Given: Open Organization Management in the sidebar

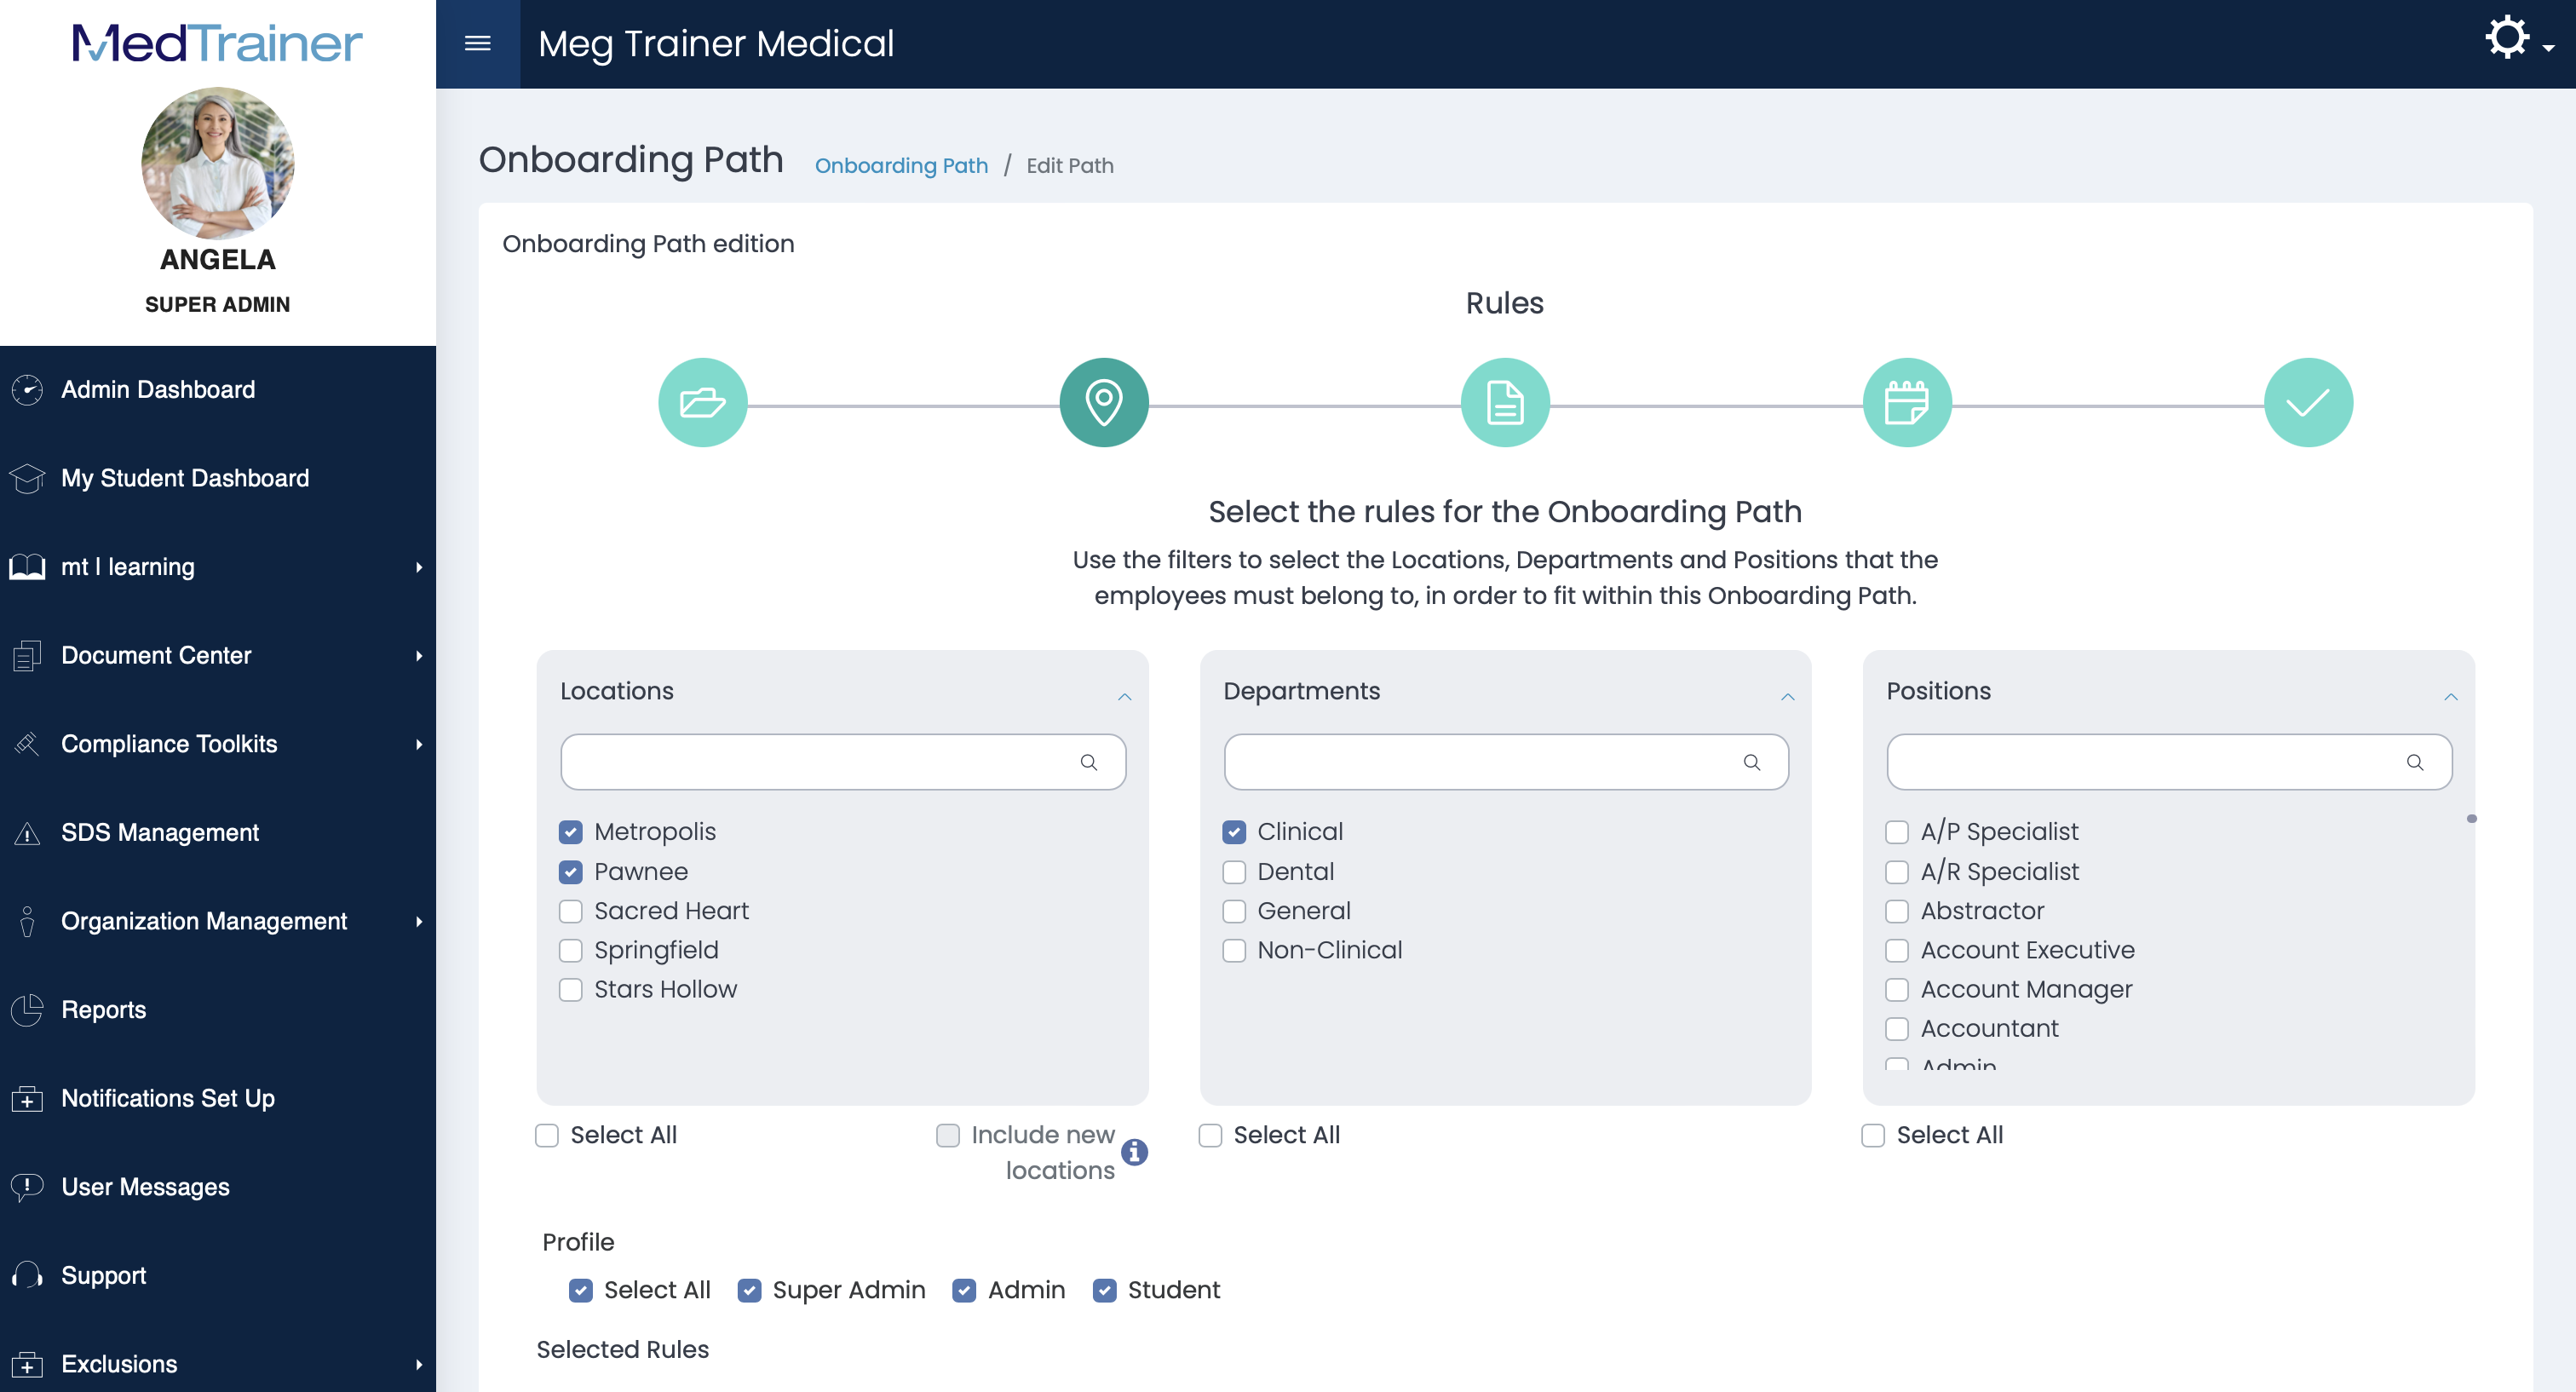Looking at the screenshot, I should coord(205,921).
